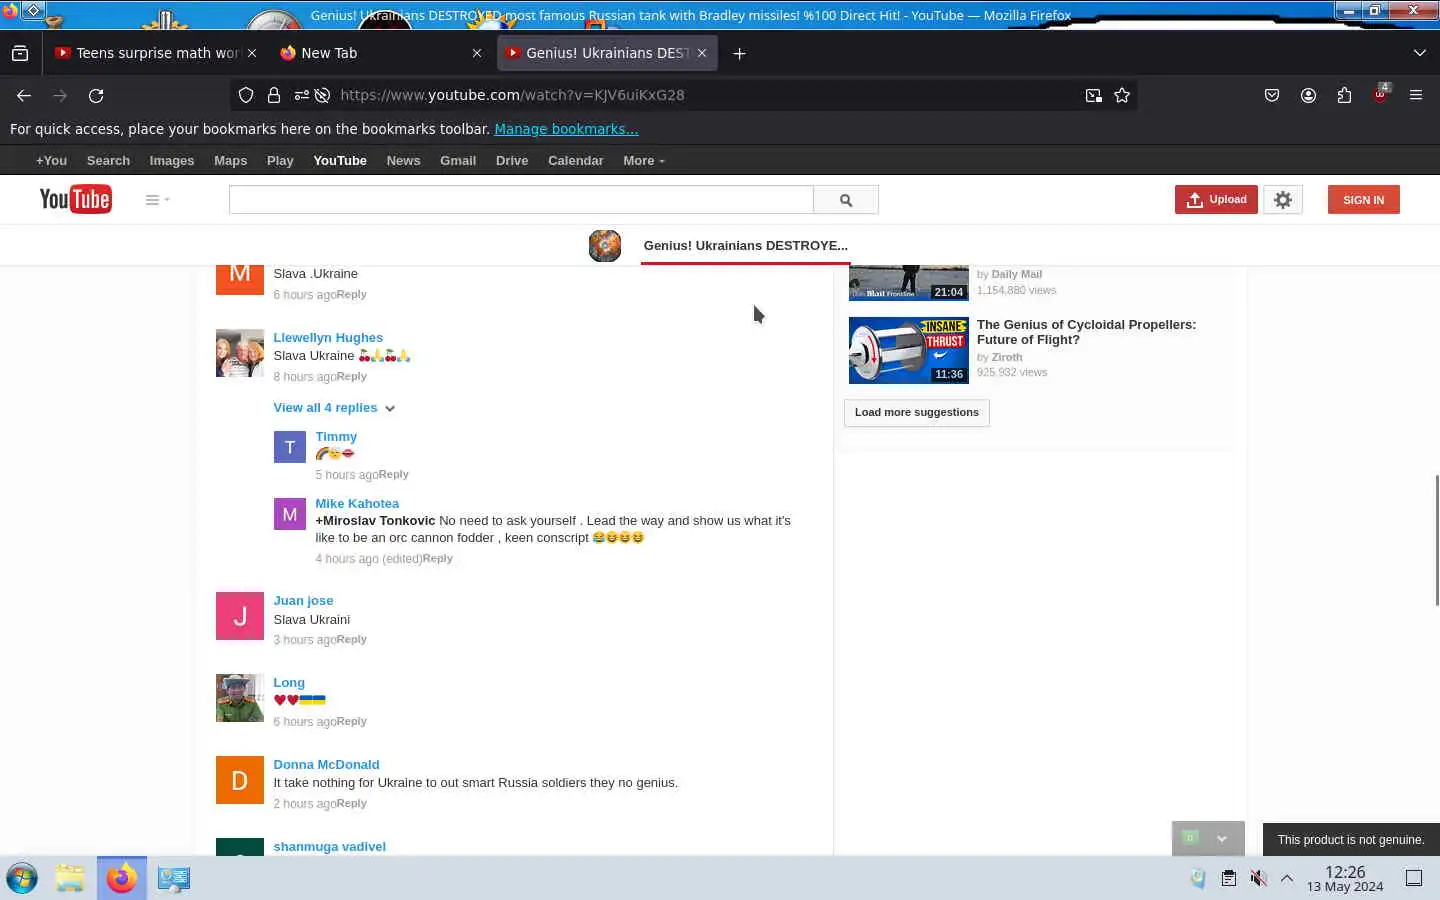This screenshot has width=1440, height=900.
Task: Open tracking protection shield icon
Action: pyautogui.click(x=246, y=95)
